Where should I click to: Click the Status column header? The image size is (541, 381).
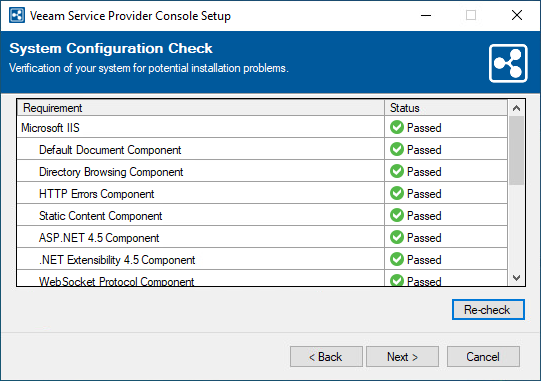point(446,108)
